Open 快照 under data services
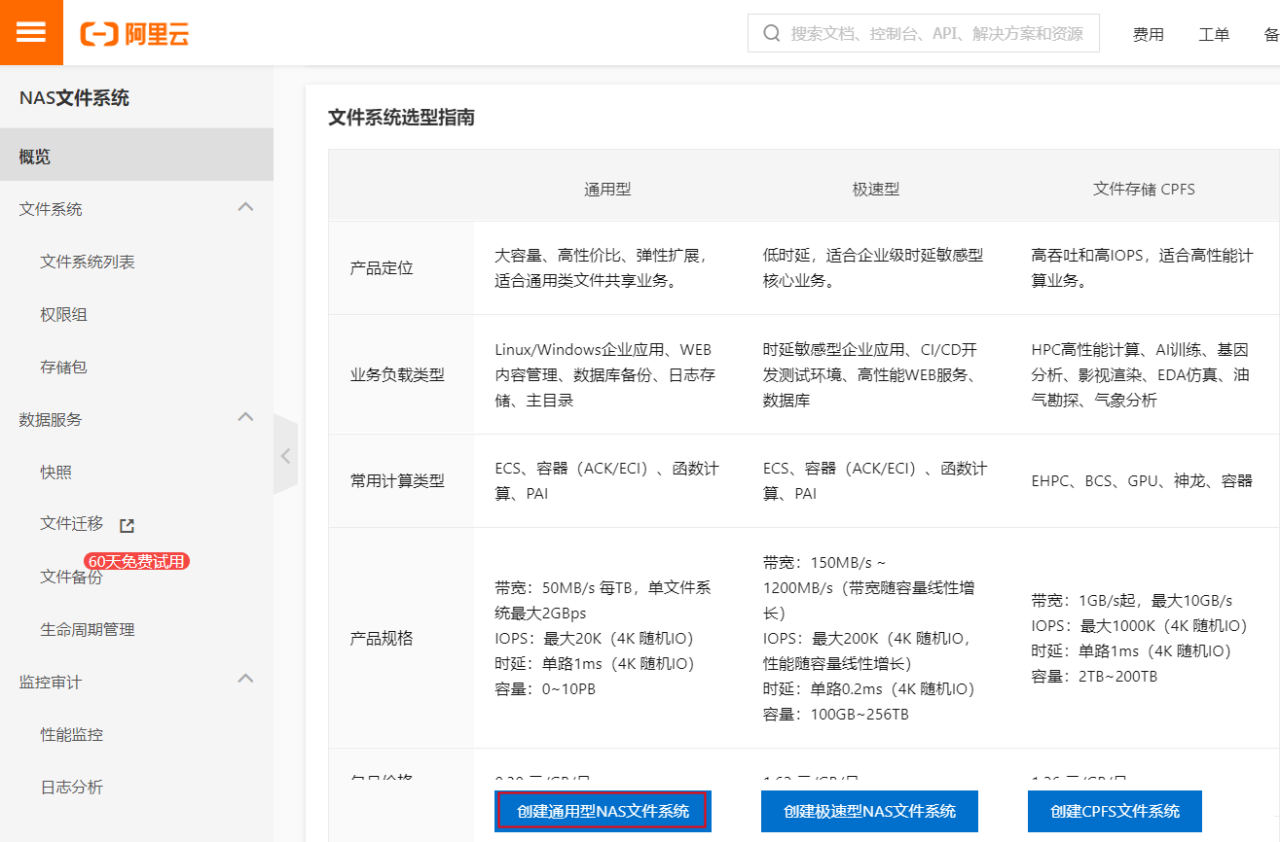The width and height of the screenshot is (1280, 842). (56, 472)
